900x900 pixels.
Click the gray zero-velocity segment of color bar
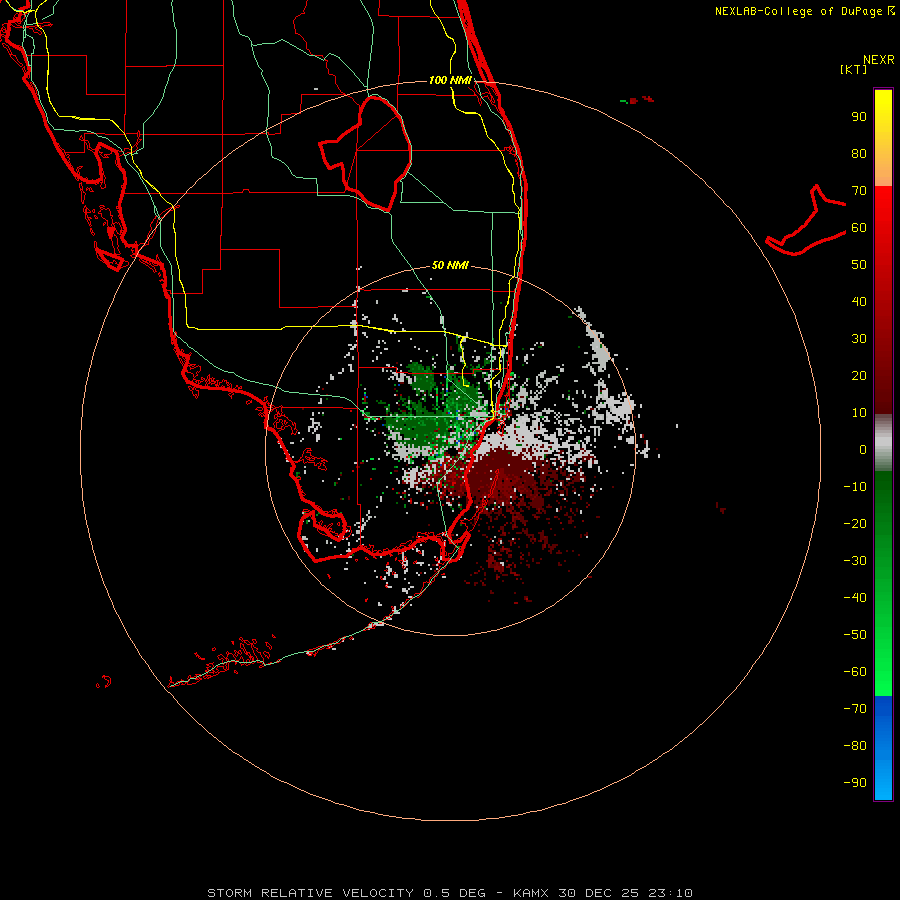883,443
